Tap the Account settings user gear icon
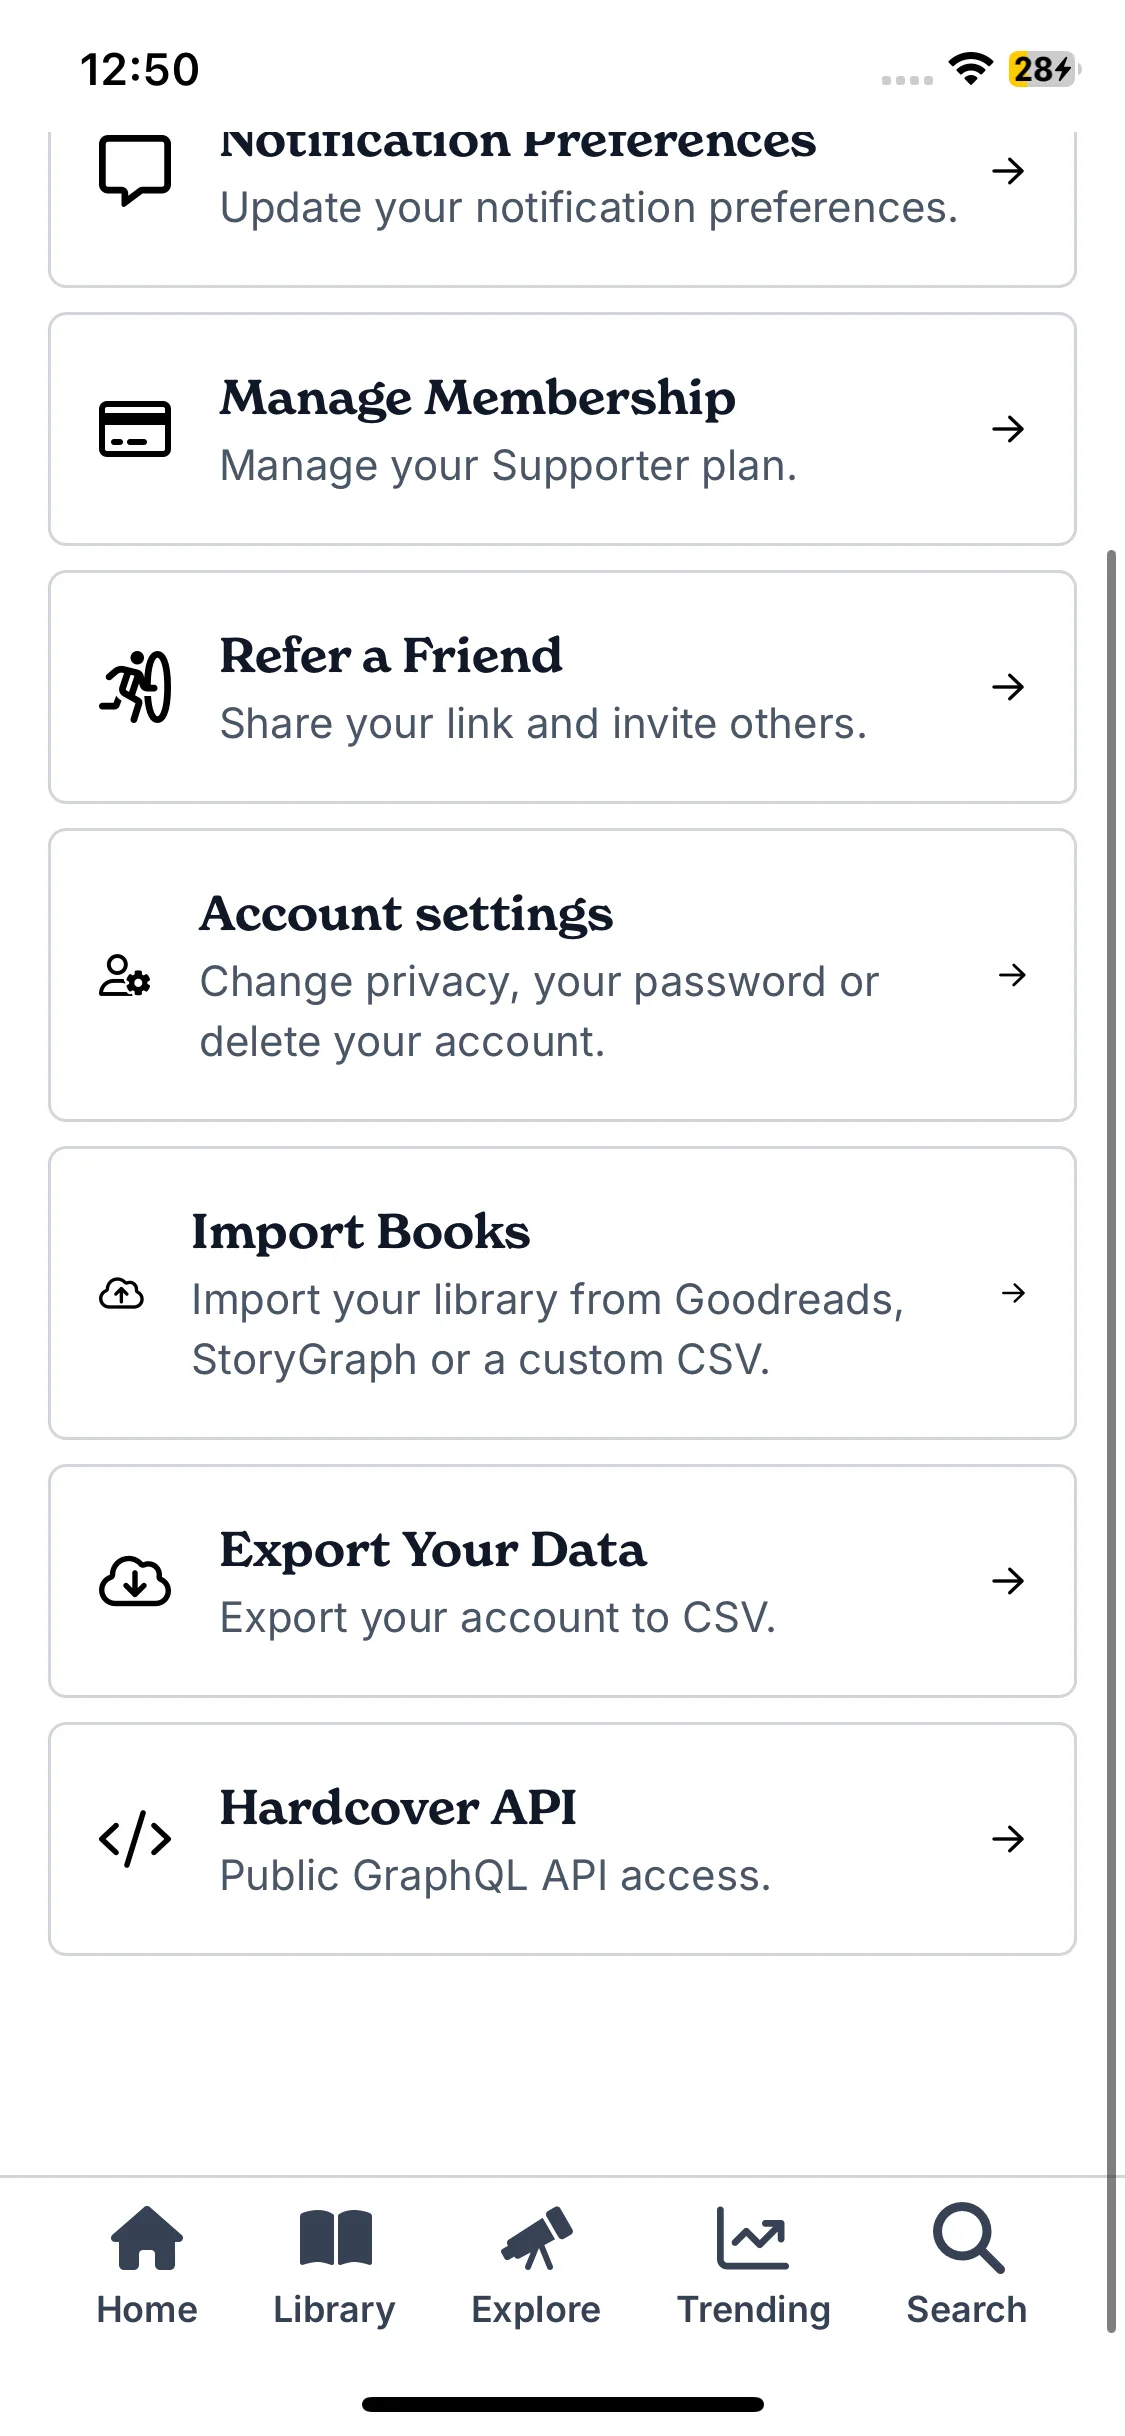1125x2436 pixels. [x=125, y=975]
